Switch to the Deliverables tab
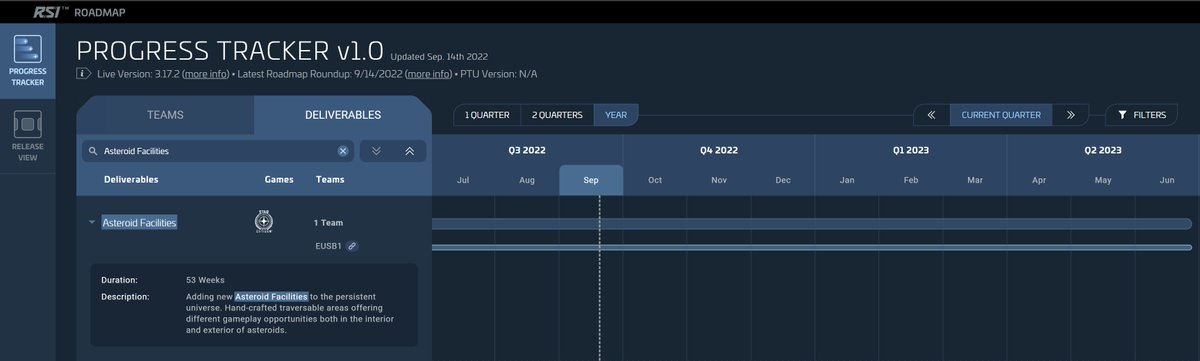 342,115
